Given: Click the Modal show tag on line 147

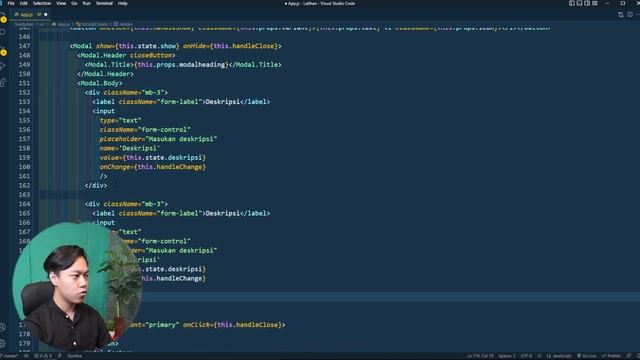Looking at the screenshot, I should tap(176, 46).
